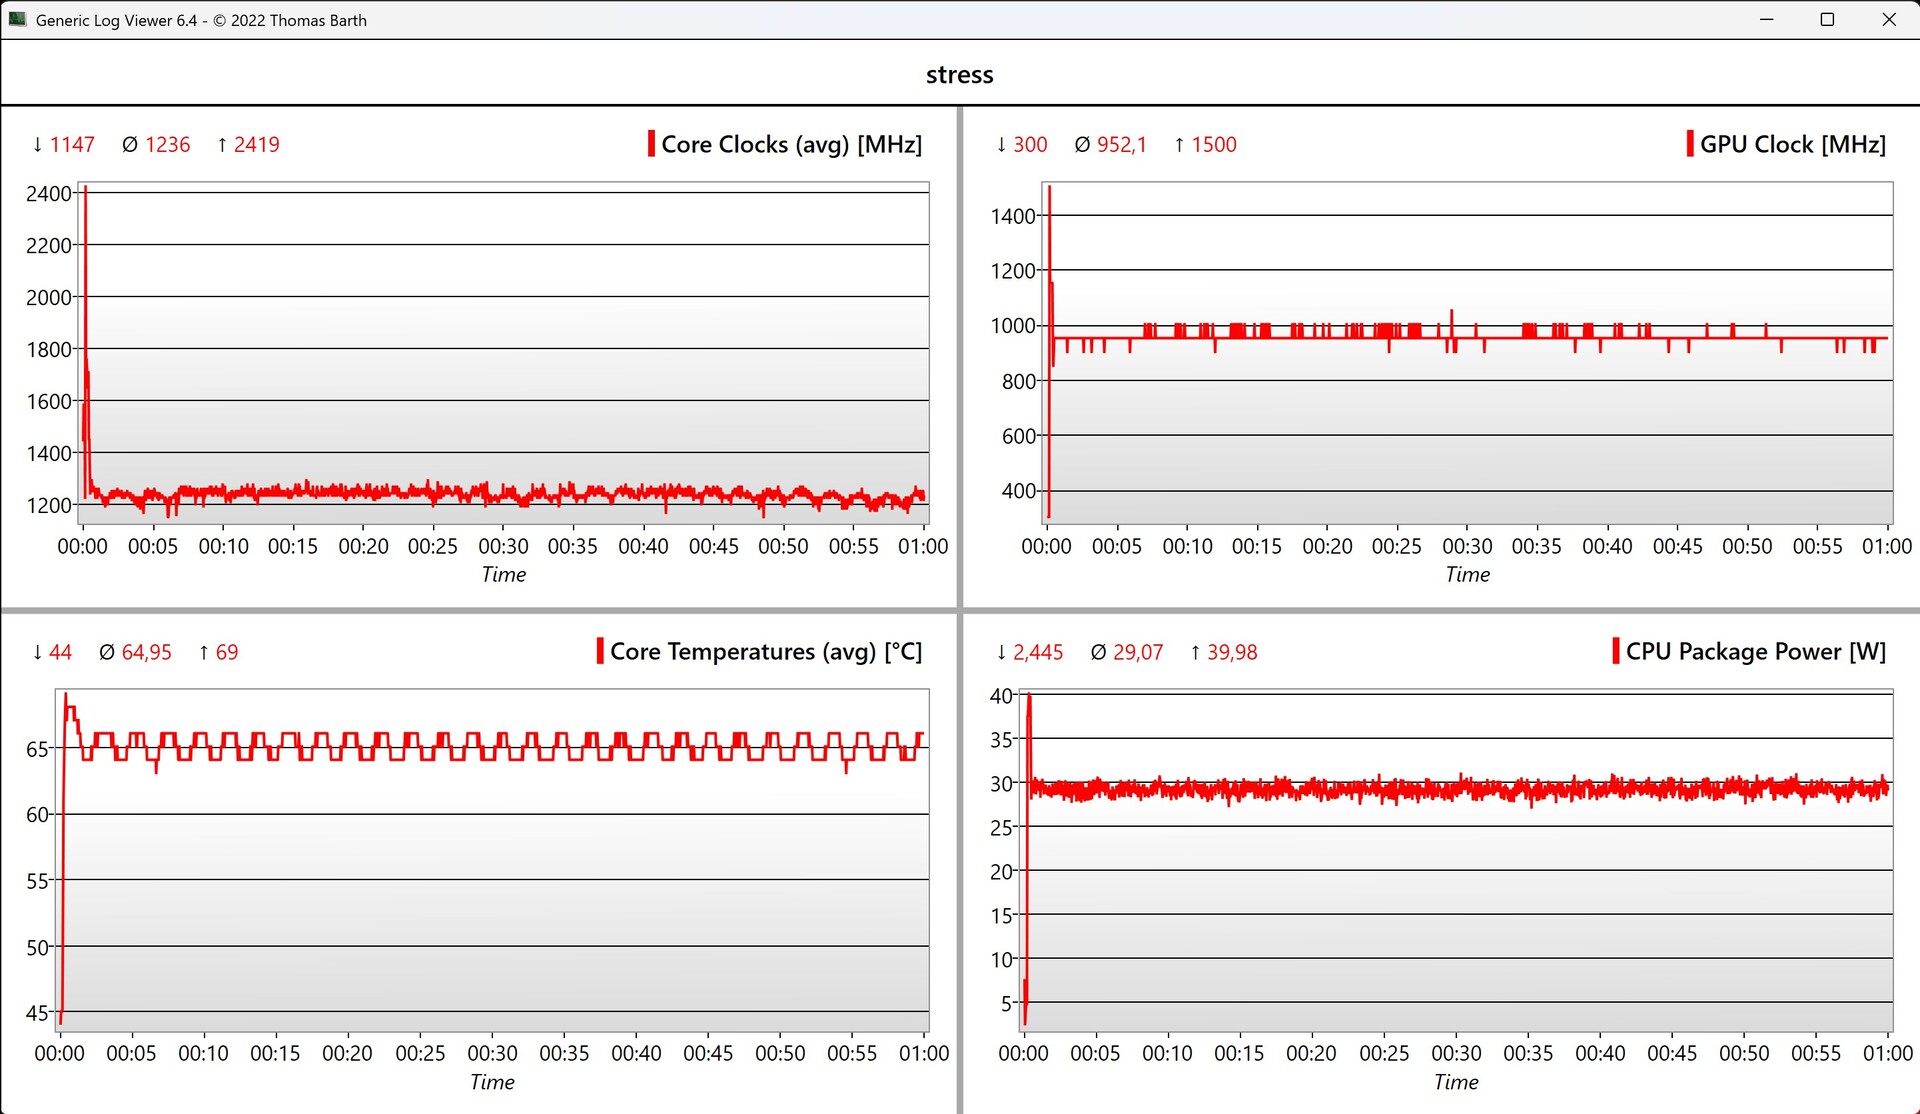This screenshot has width=1920, height=1114.
Task: Click the GPU Clock [MHz] chart title
Action: click(x=1792, y=144)
